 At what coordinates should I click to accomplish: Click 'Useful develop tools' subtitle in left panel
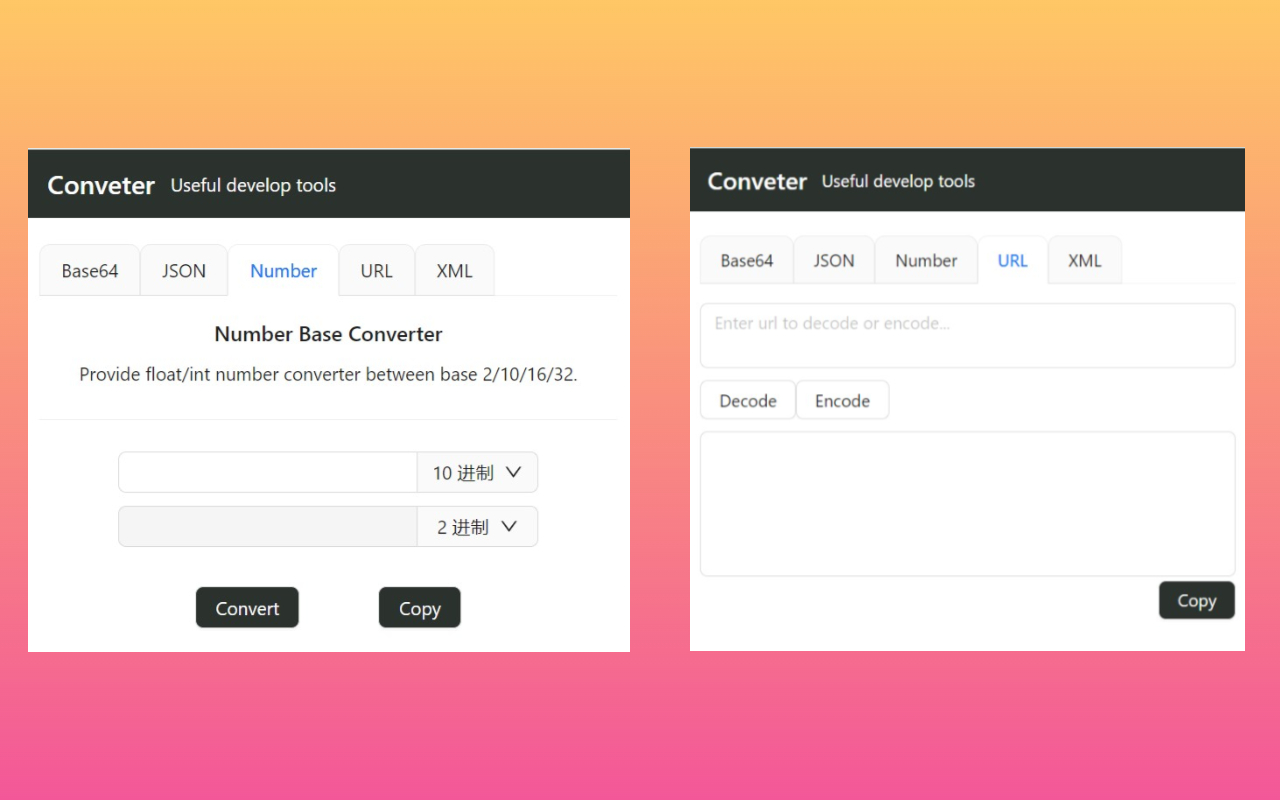pyautogui.click(x=253, y=186)
